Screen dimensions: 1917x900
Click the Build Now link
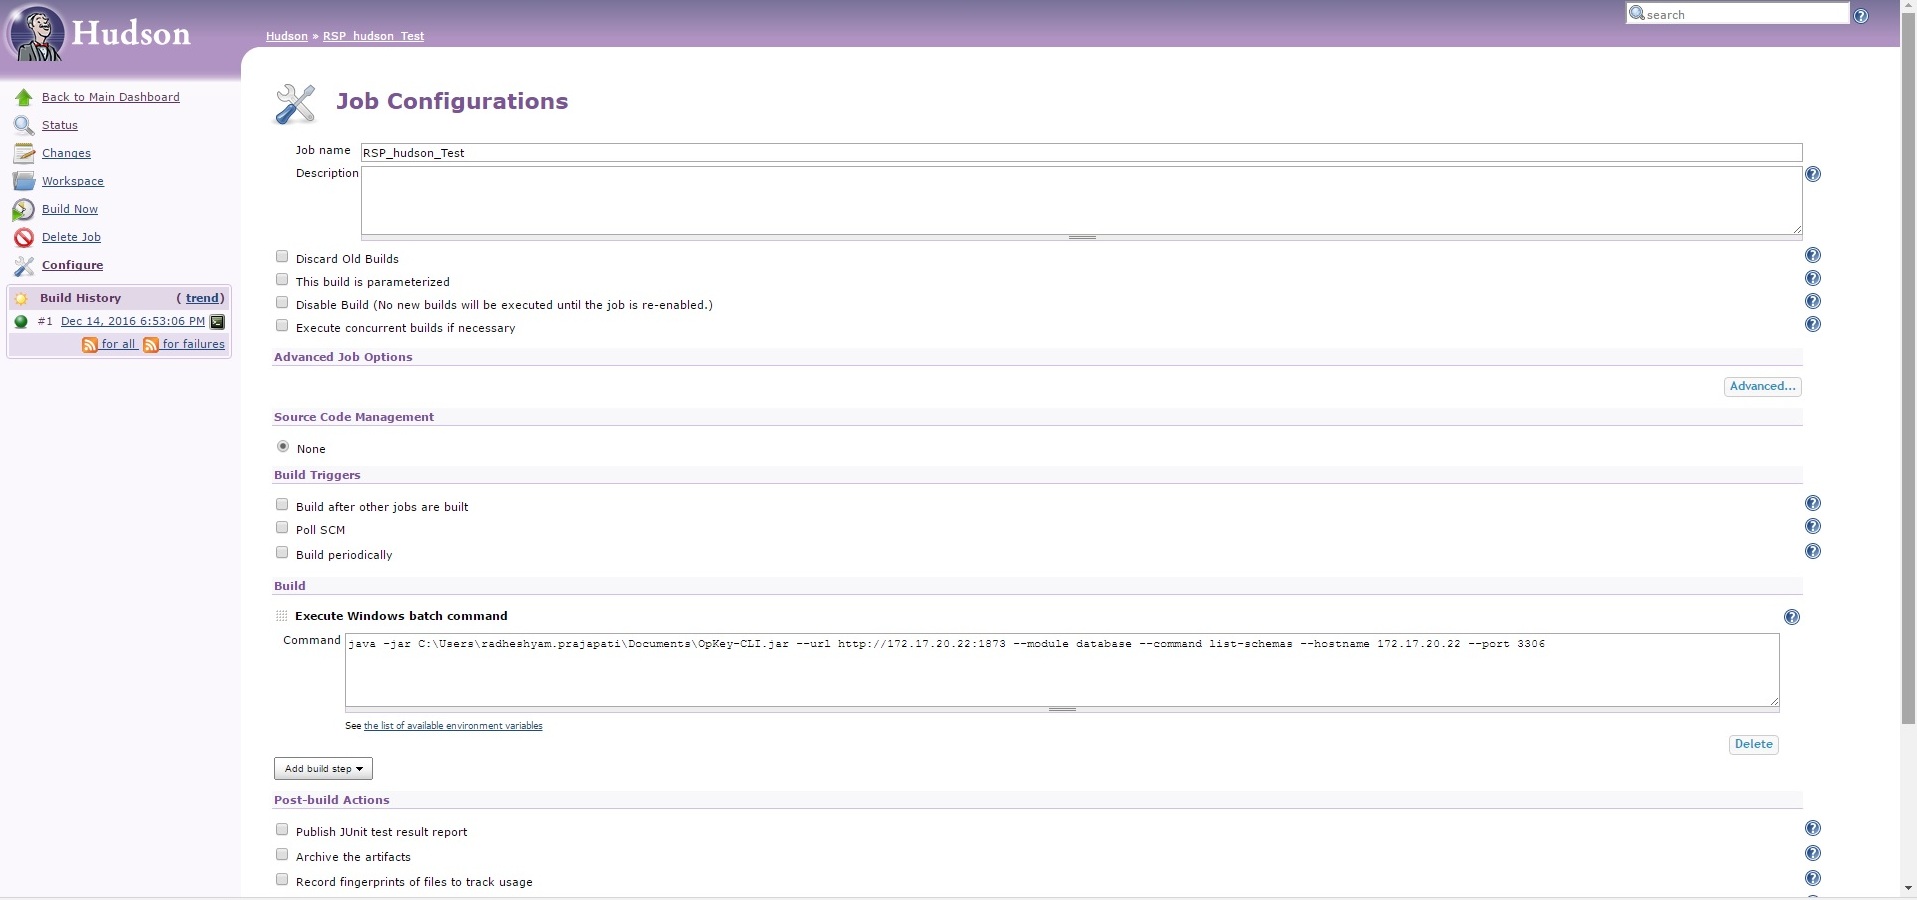click(x=70, y=209)
